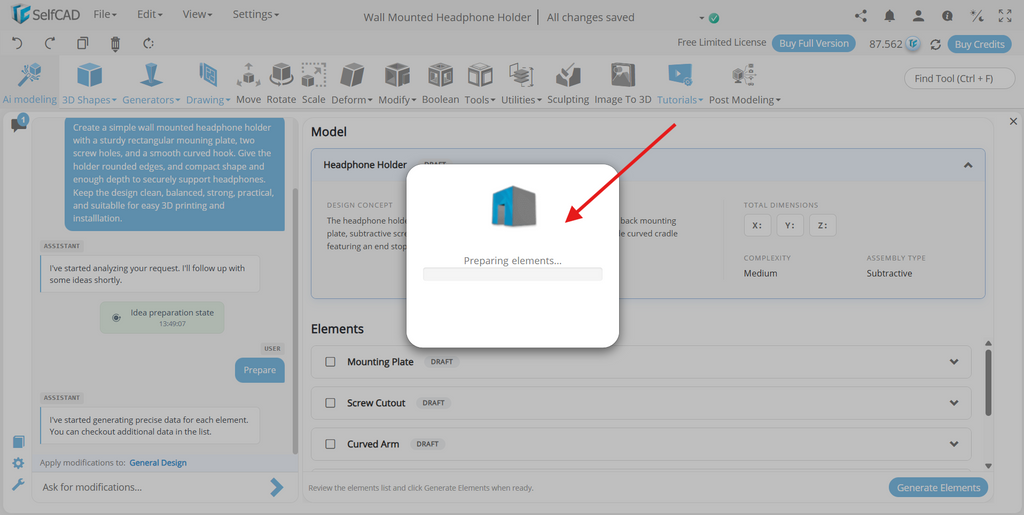Viewport: 1024px width, 515px height.
Task: Click the Buy Full Version button
Action: click(x=814, y=44)
